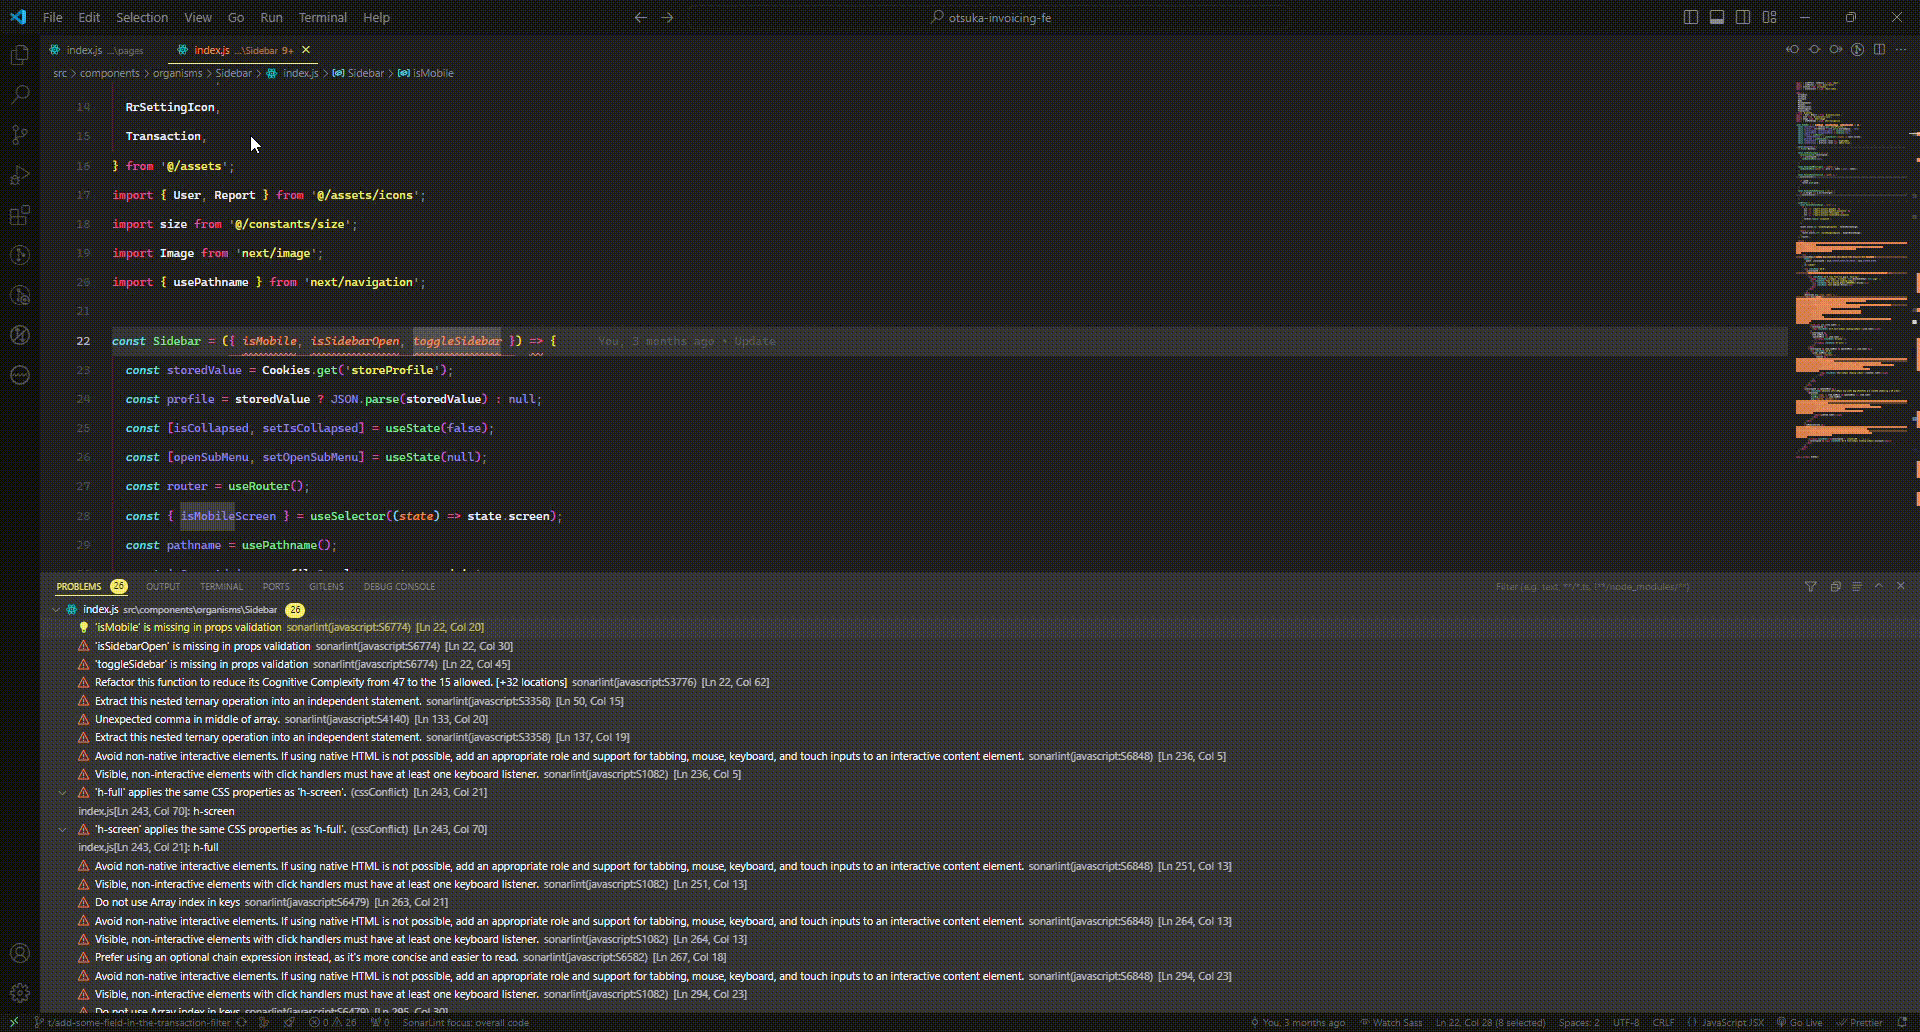Image resolution: width=1920 pixels, height=1032 pixels.
Task: Open changes with working file icon
Action: pyautogui.click(x=1814, y=49)
